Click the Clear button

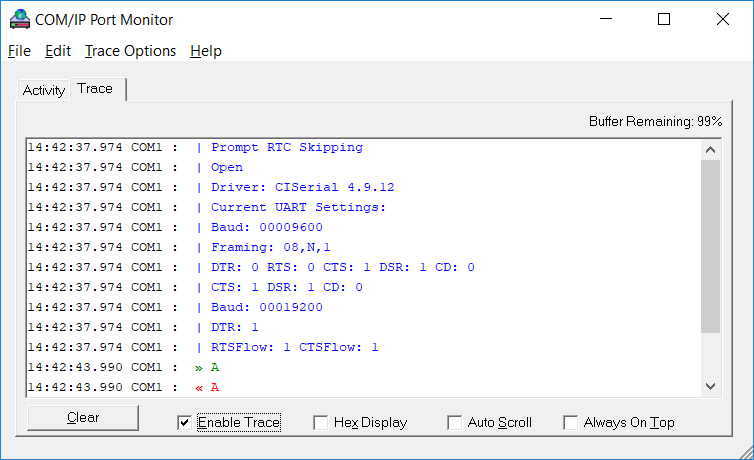point(83,418)
